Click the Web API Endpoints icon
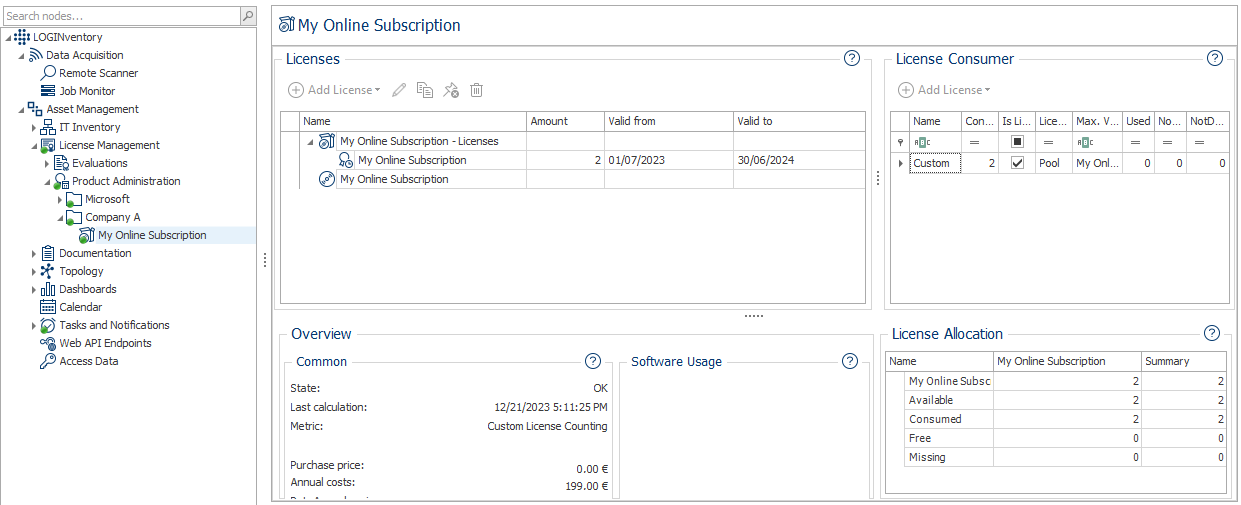This screenshot has height=505, width=1241. point(48,343)
